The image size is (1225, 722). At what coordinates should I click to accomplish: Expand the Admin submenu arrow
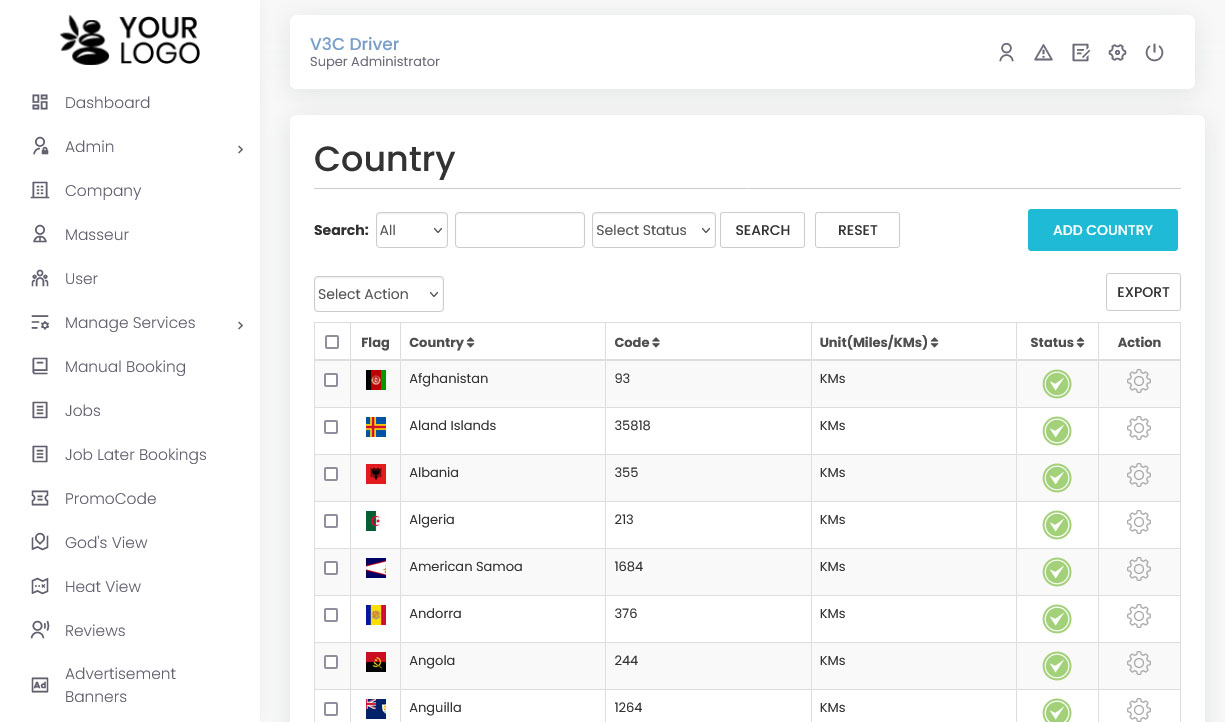tap(240, 149)
